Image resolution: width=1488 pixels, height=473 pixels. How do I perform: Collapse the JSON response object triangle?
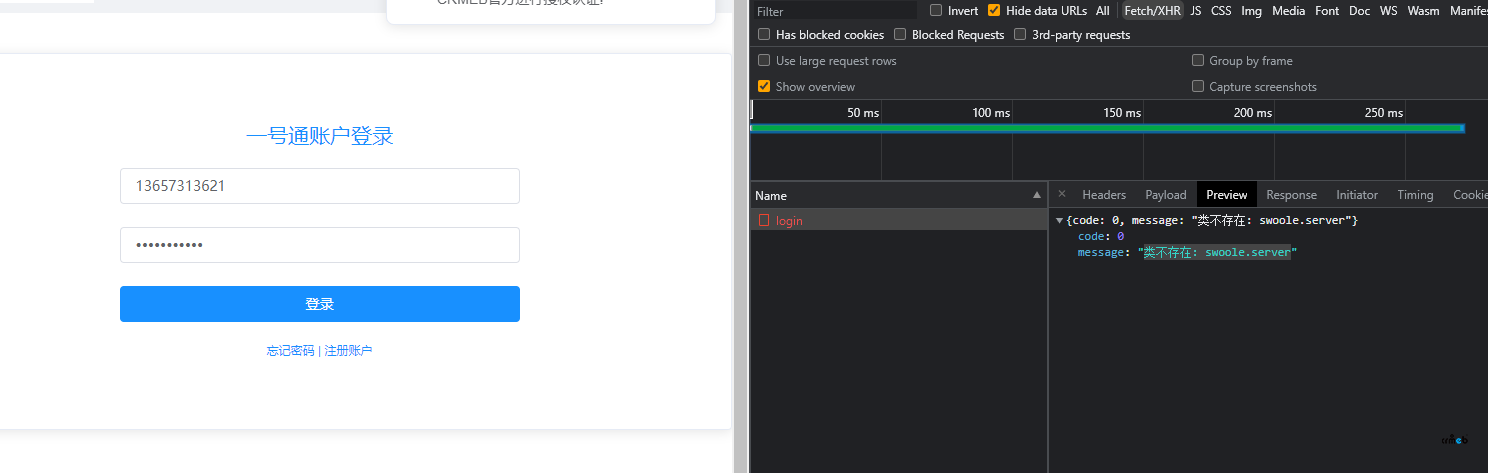point(1059,220)
